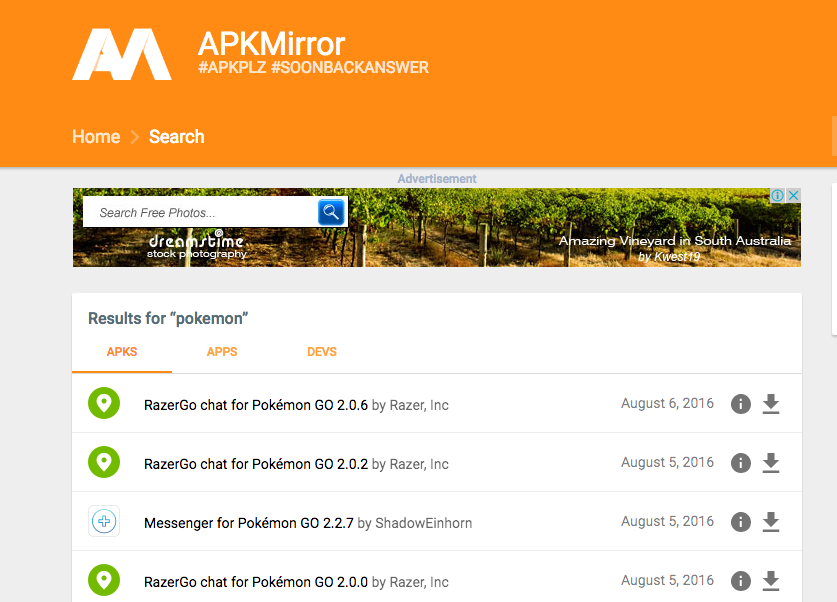Download RazerGo chat 2.0.0 APK

click(x=770, y=581)
